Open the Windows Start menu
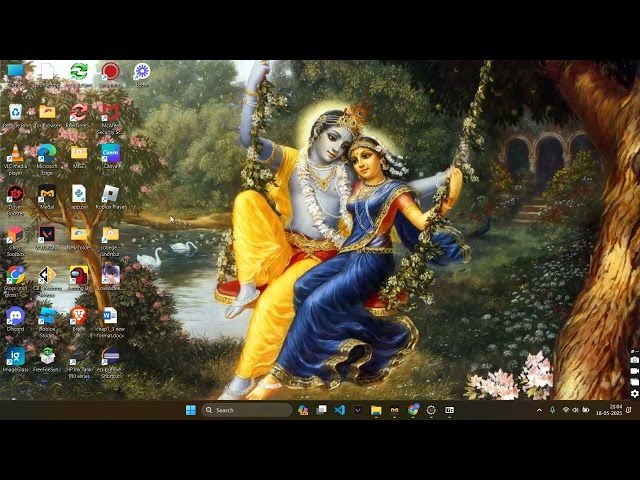The width and height of the screenshot is (640, 480). click(x=191, y=410)
